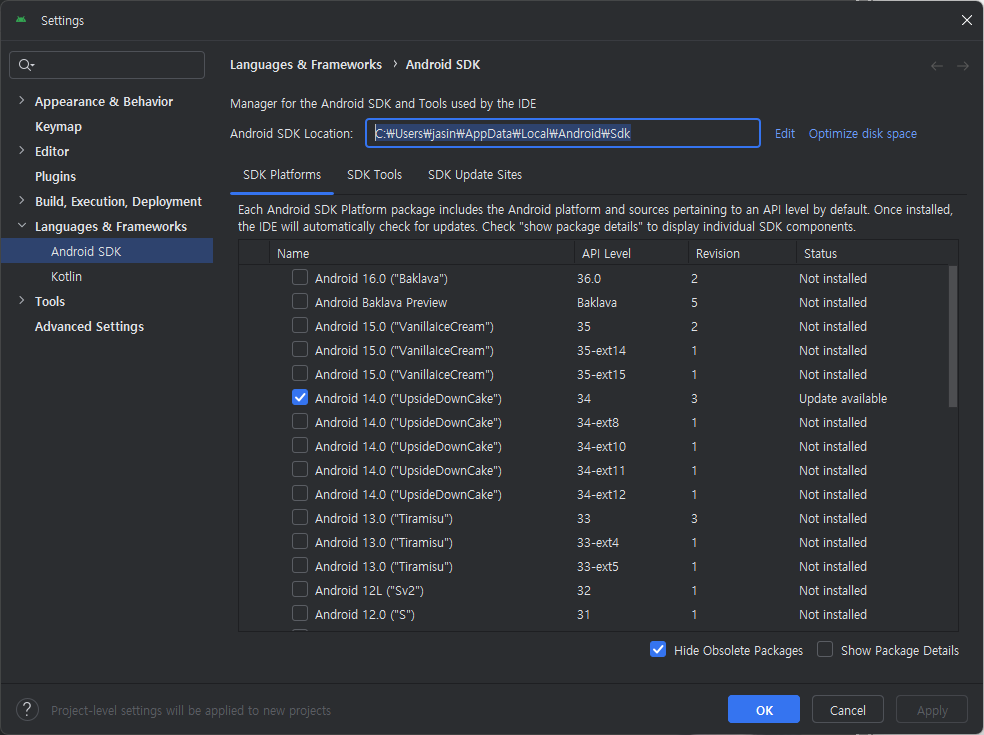Check Android 15.0 API 35 checkbox
984x735 pixels.
(x=300, y=326)
